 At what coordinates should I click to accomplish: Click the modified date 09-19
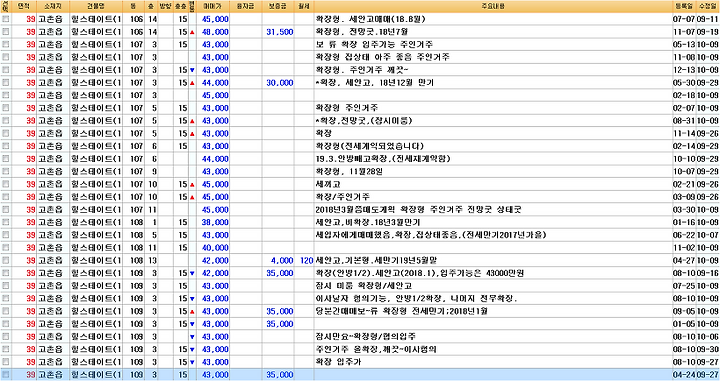tap(708, 32)
